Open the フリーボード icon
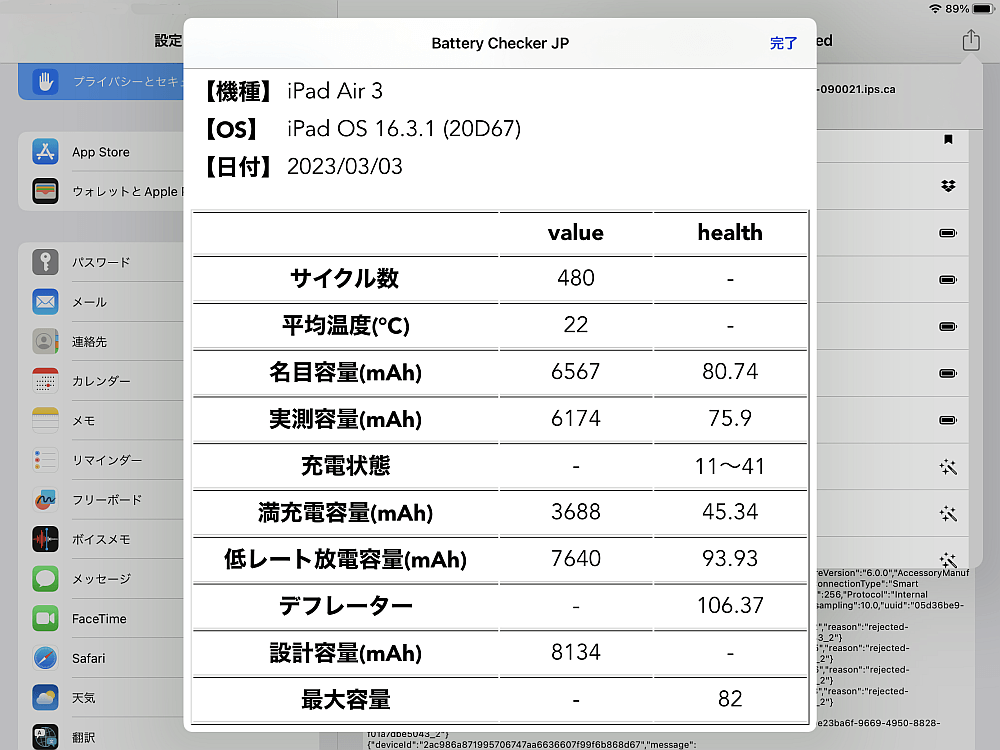1000x750 pixels. [x=45, y=499]
